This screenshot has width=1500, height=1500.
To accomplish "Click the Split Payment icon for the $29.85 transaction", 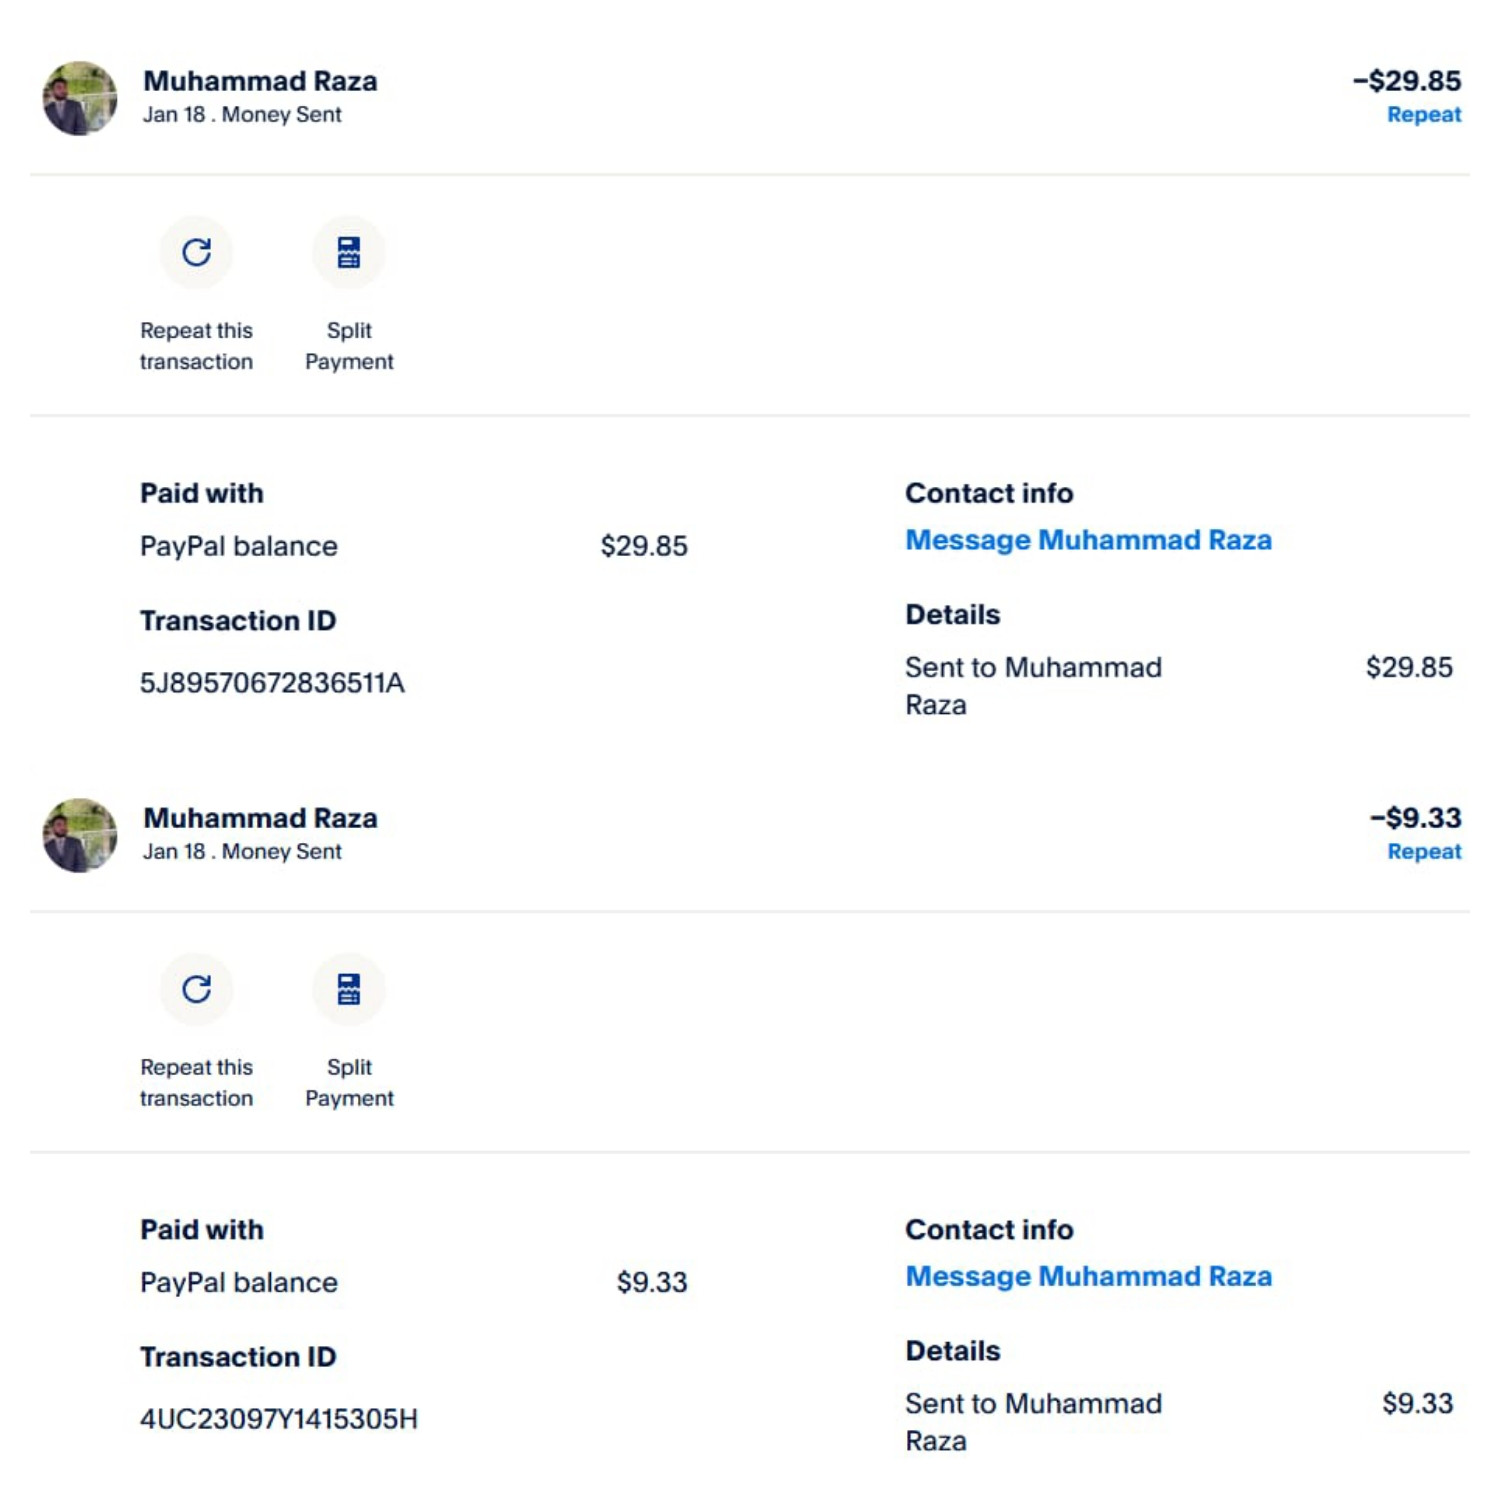I will click(348, 252).
